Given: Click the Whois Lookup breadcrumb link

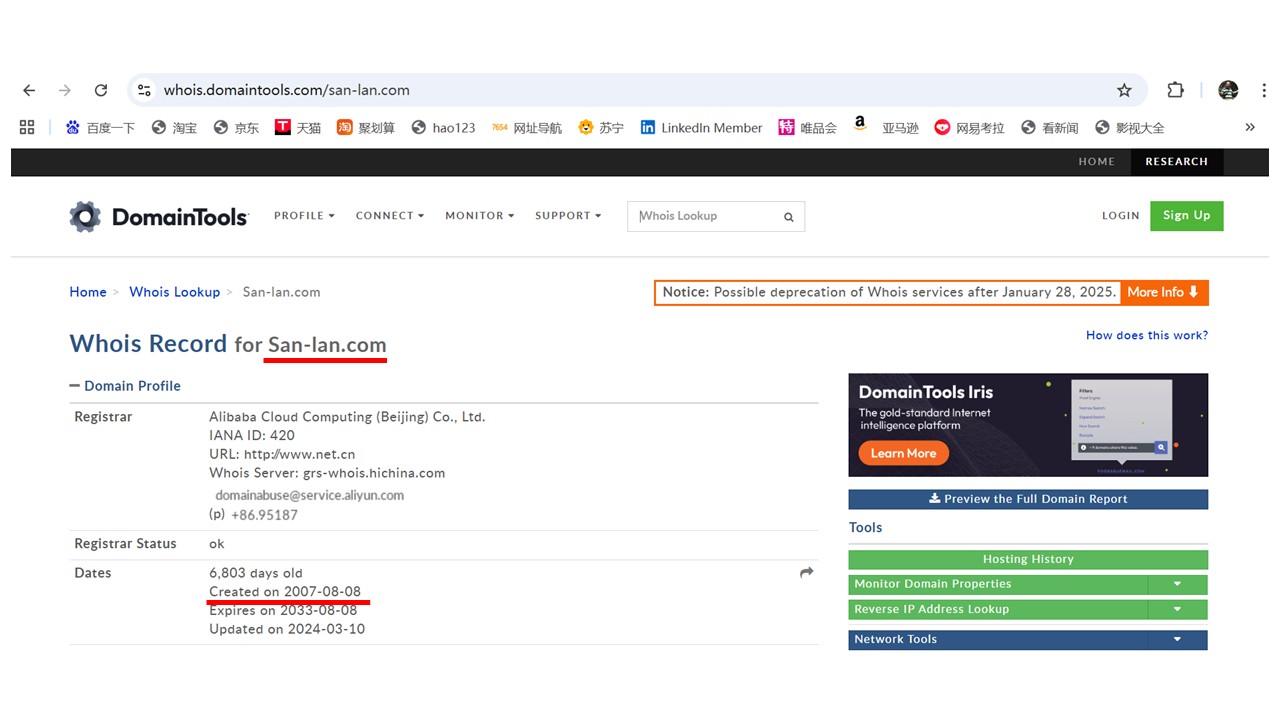Looking at the screenshot, I should [x=175, y=292].
